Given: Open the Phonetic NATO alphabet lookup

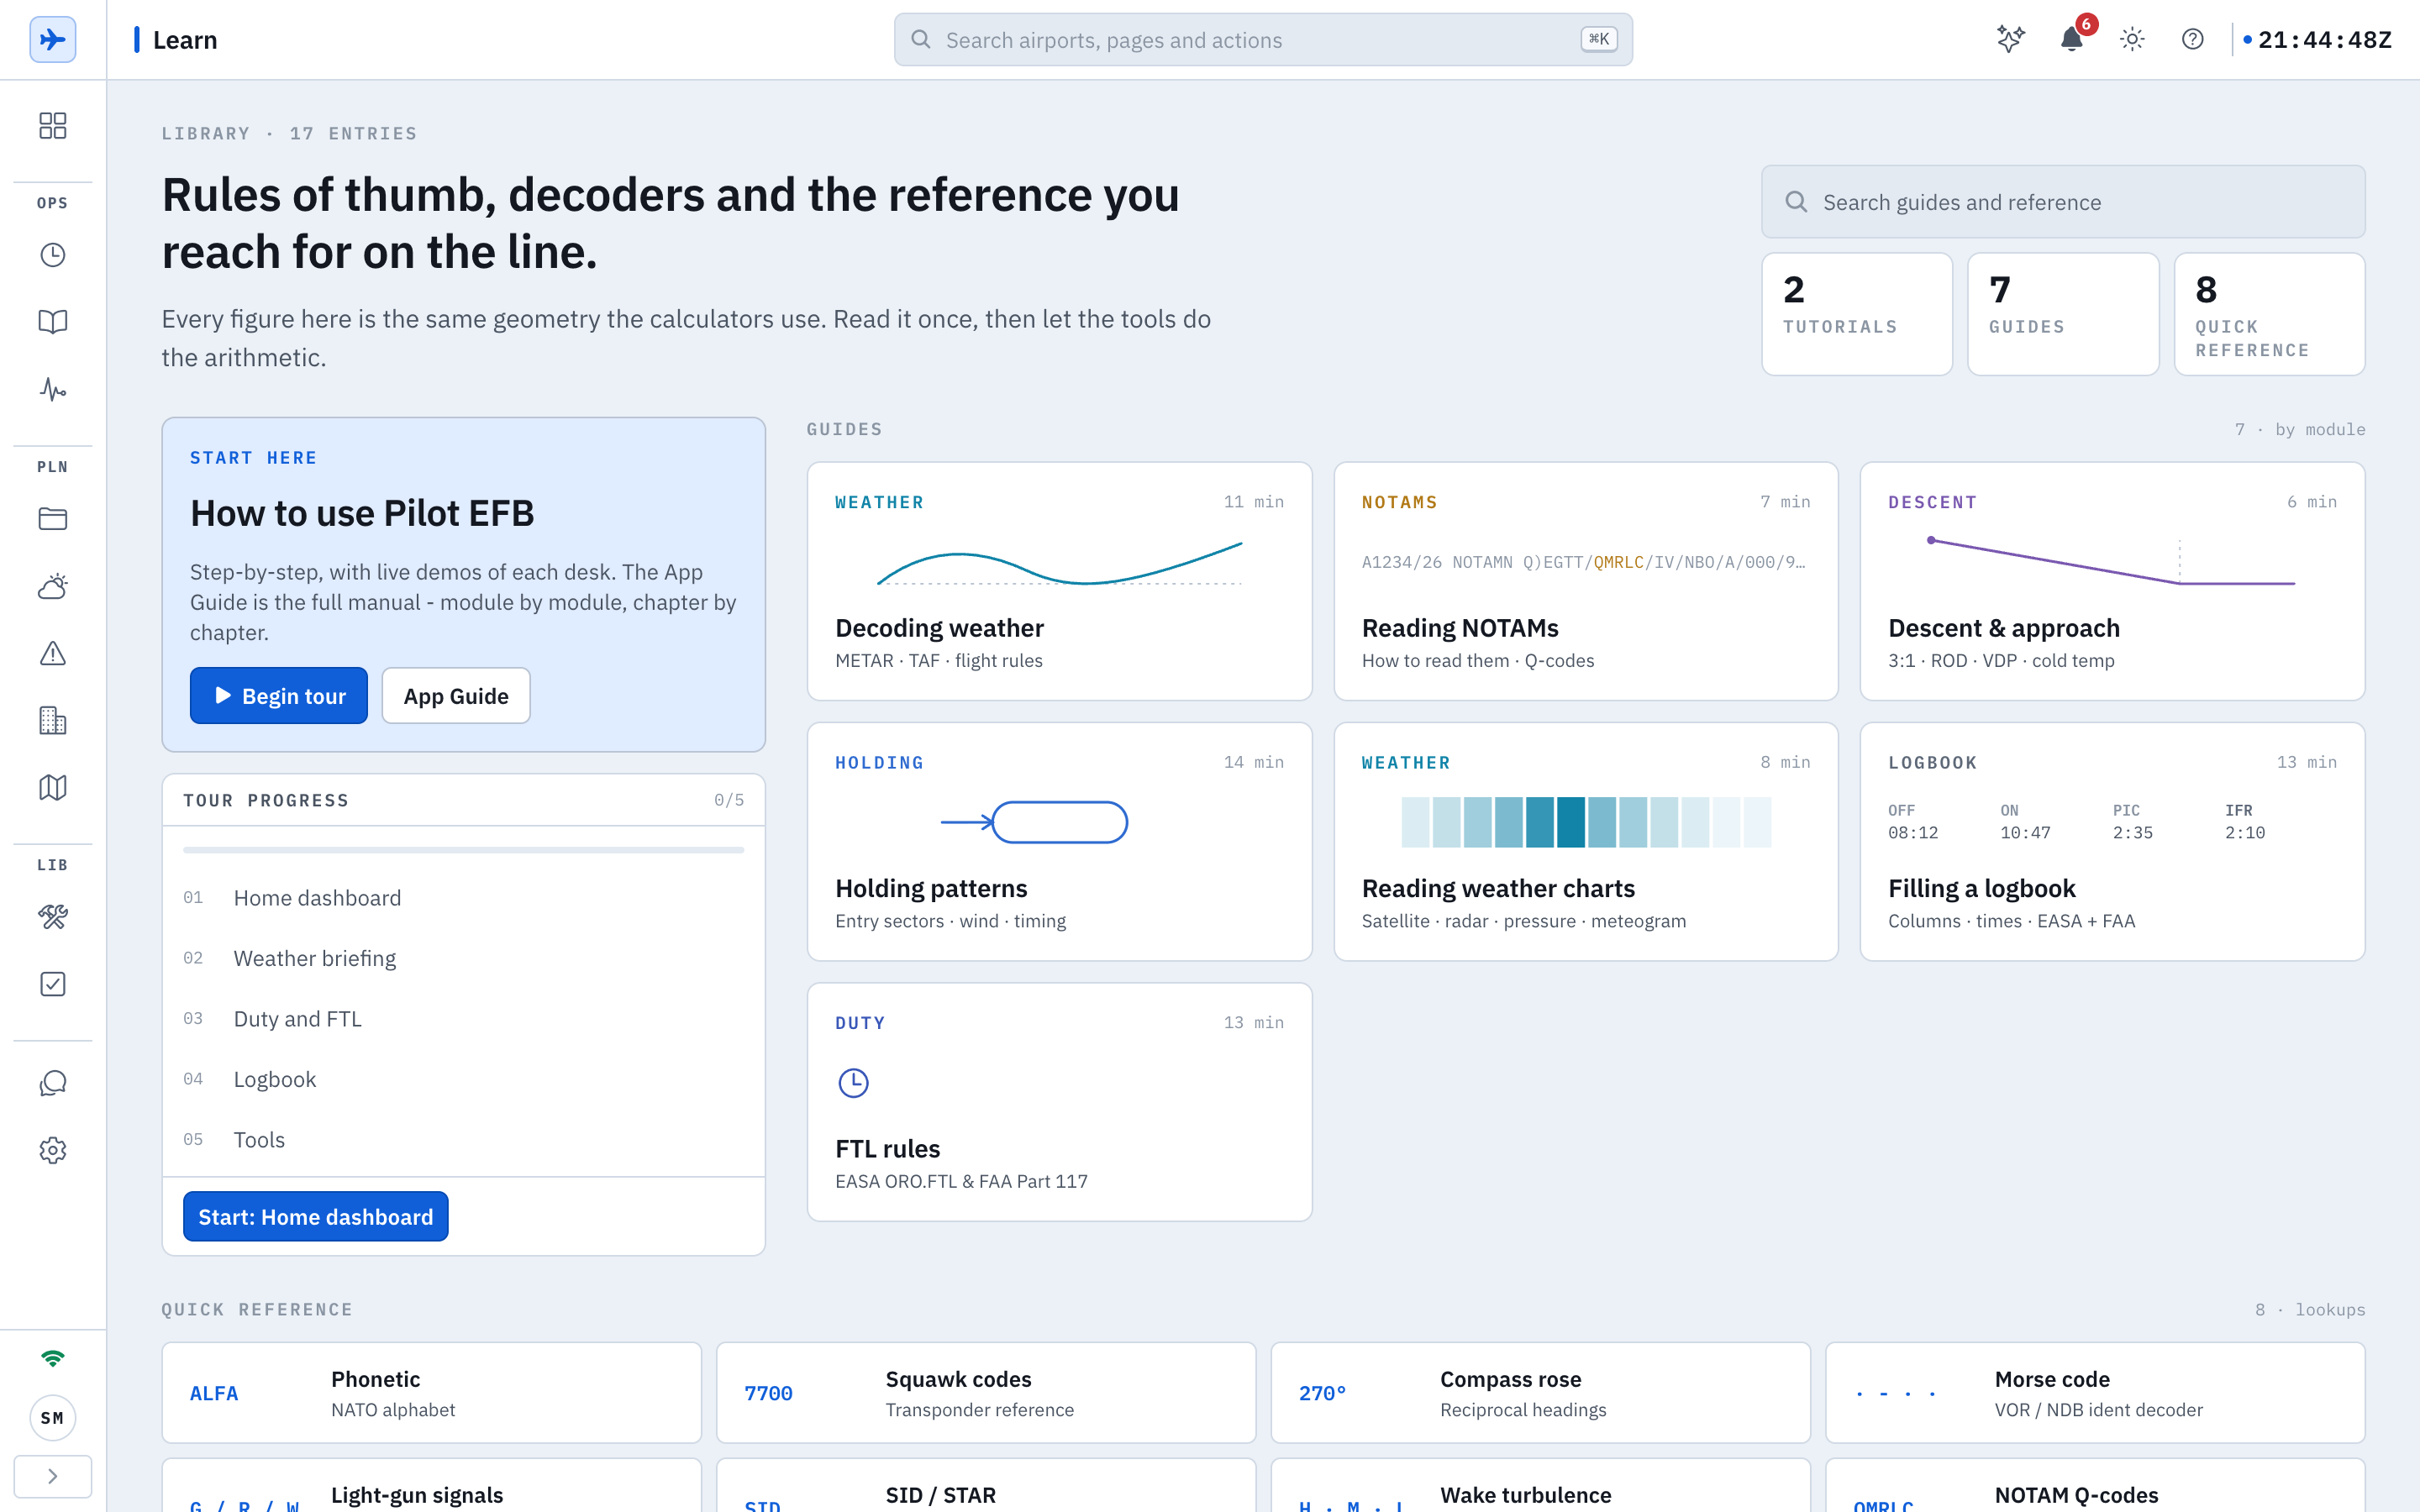Looking at the screenshot, I should point(432,1393).
